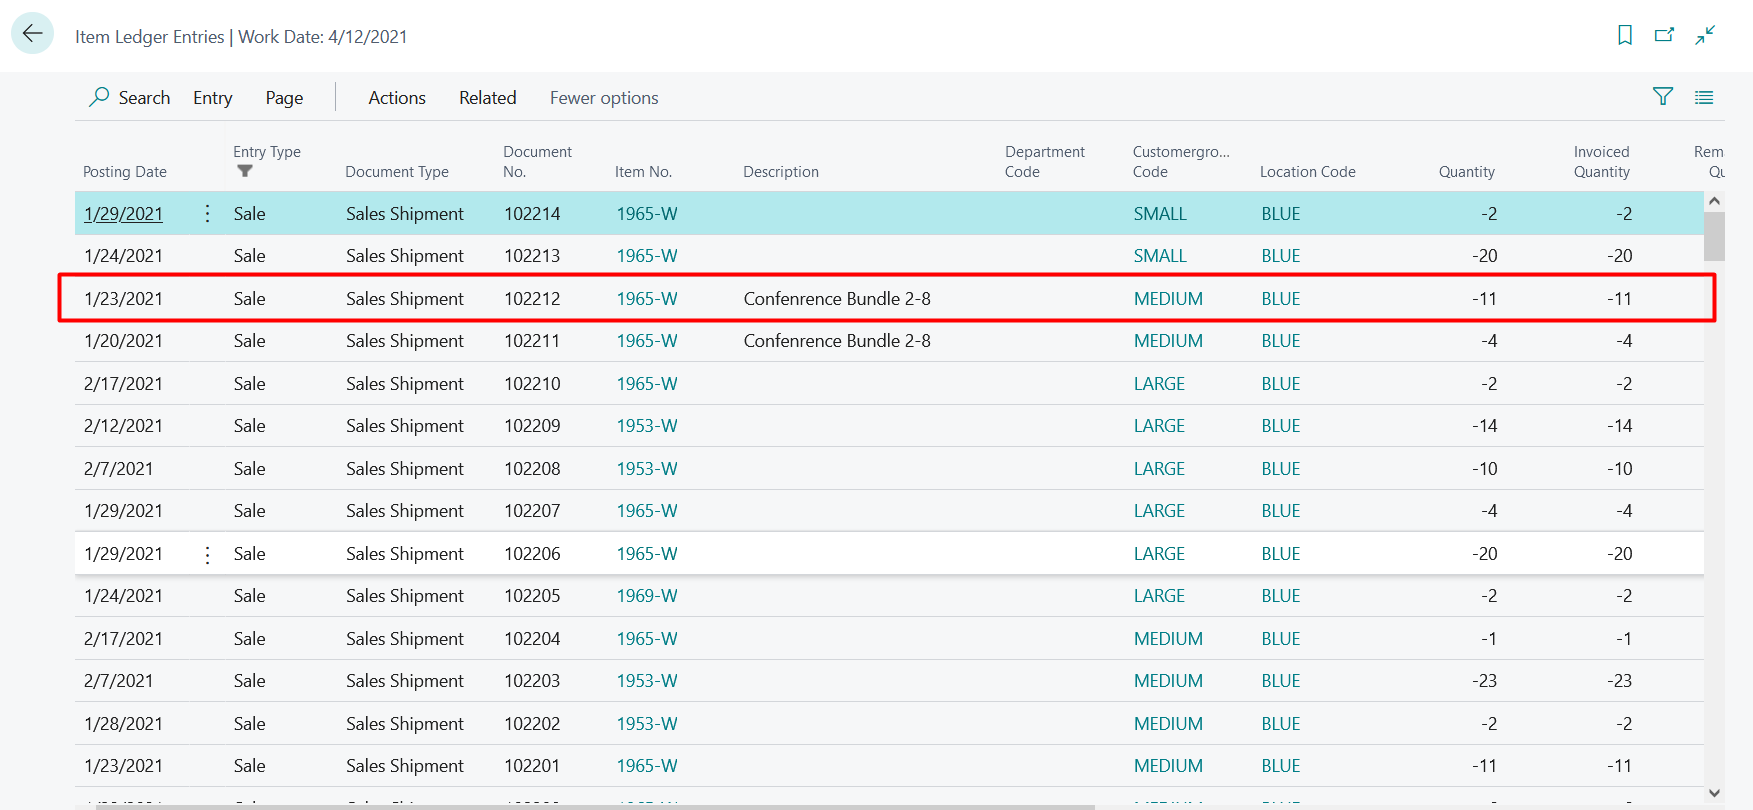Select Description Confenrence Bundle in row 102212
1753x810 pixels.
pyautogui.click(x=837, y=299)
